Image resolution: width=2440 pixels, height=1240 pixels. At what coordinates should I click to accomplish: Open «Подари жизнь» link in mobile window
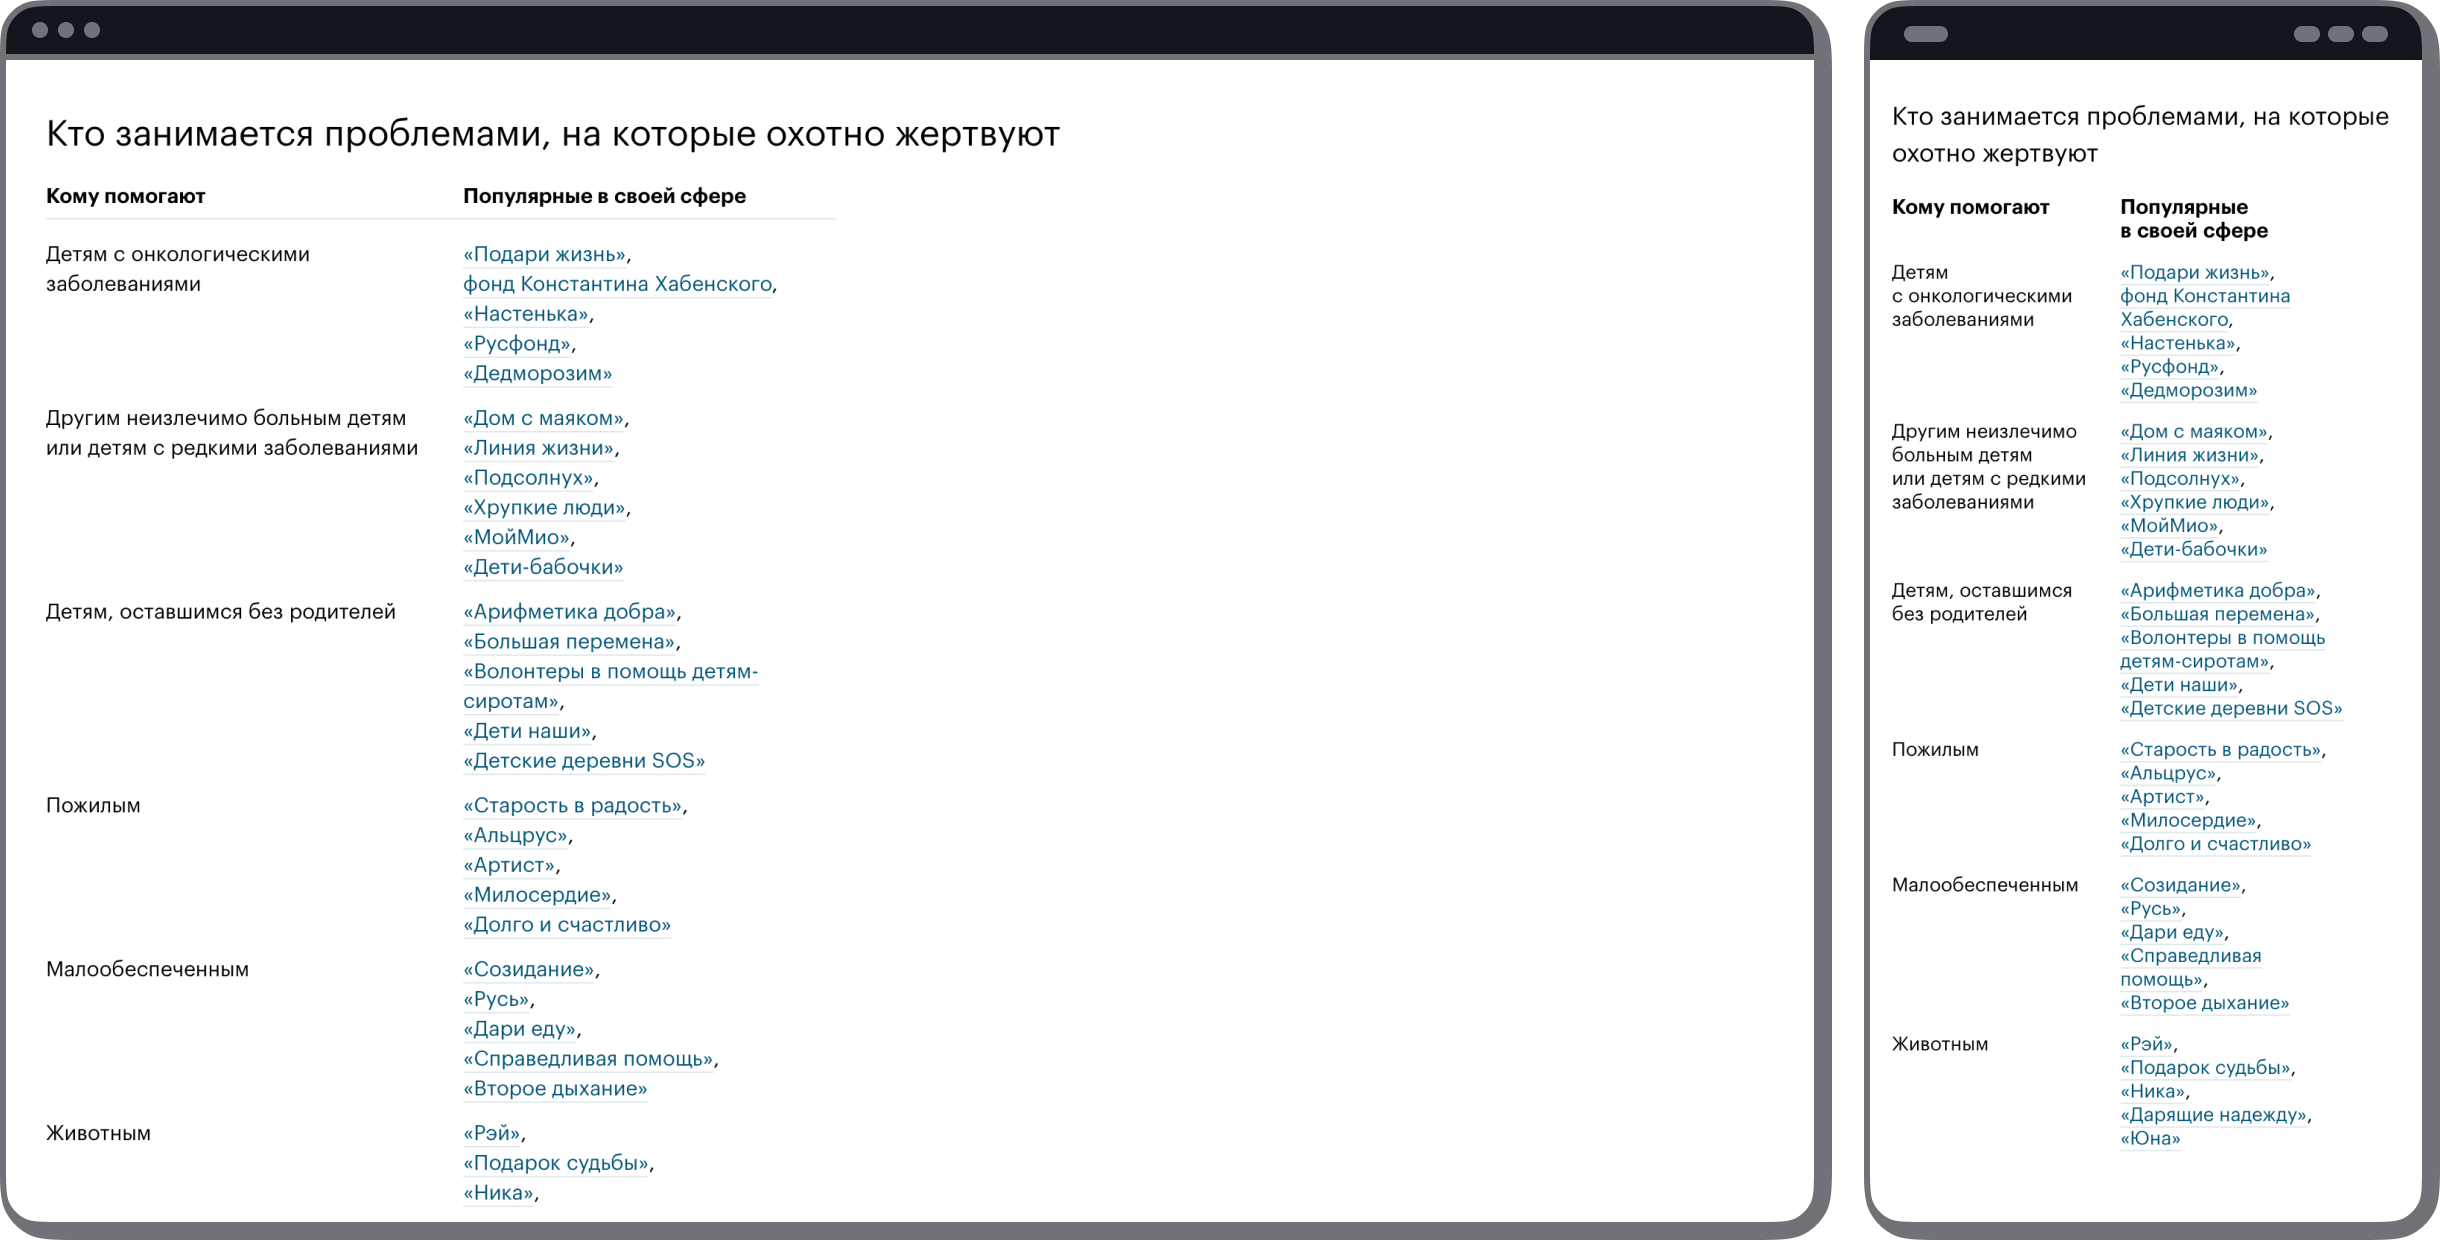[x=2196, y=274]
